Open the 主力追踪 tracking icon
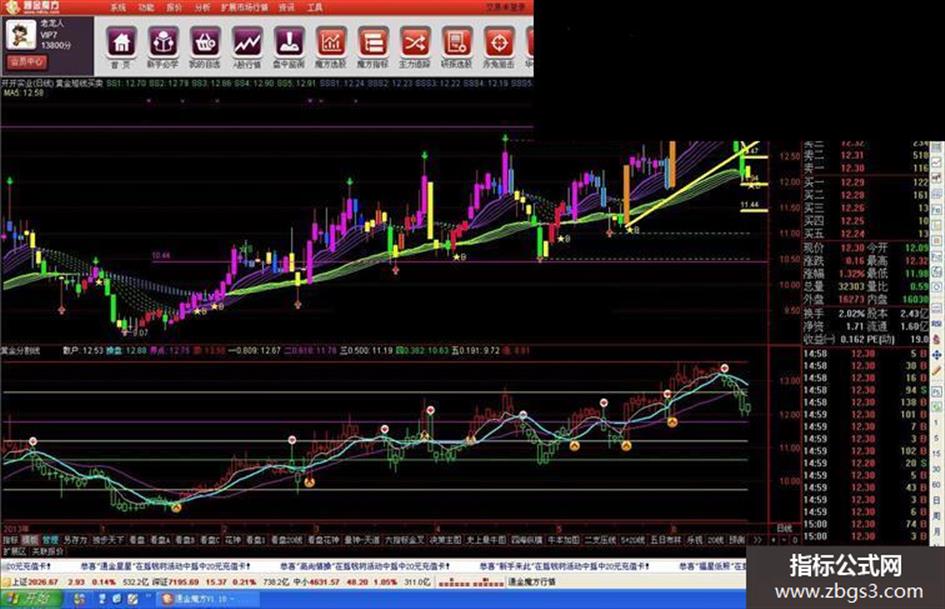This screenshot has width=945, height=609. 415,42
